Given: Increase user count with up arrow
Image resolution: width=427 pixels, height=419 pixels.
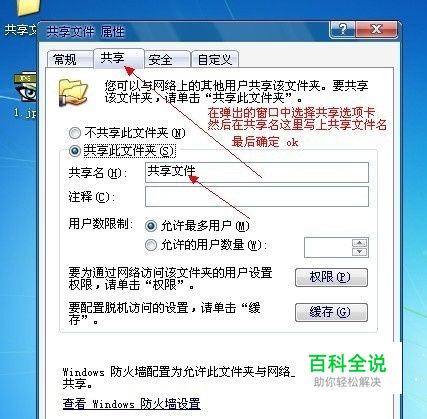Looking at the screenshot, I should pyautogui.click(x=359, y=243).
